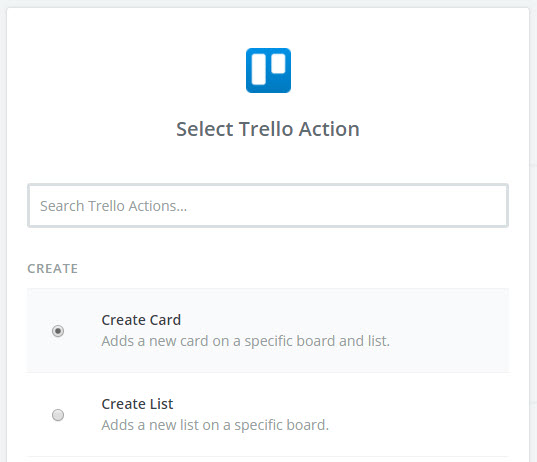
Task: Click 'Adds a new card on a specific board' description
Action: coord(246,341)
